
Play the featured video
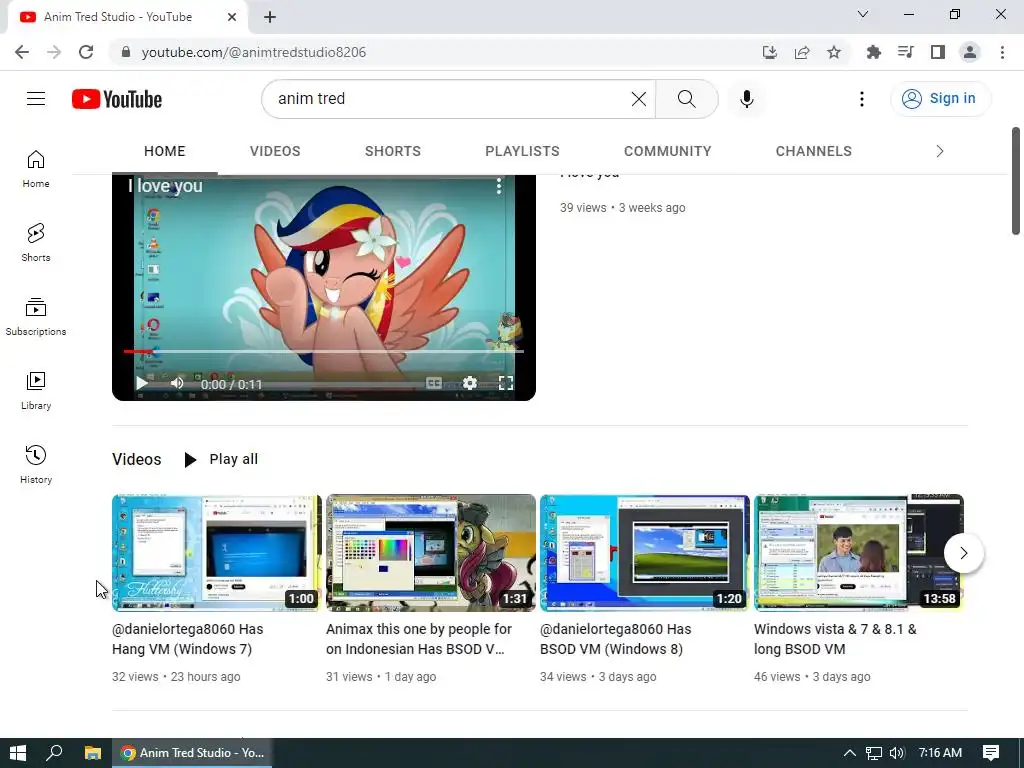tap(141, 383)
